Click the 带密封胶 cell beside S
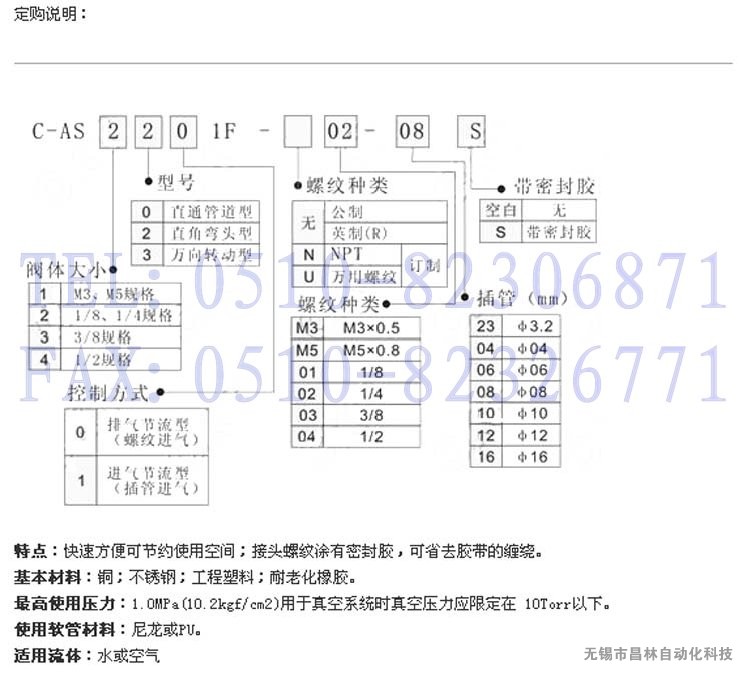Viewport: 750px width, 676px height. coord(558,232)
